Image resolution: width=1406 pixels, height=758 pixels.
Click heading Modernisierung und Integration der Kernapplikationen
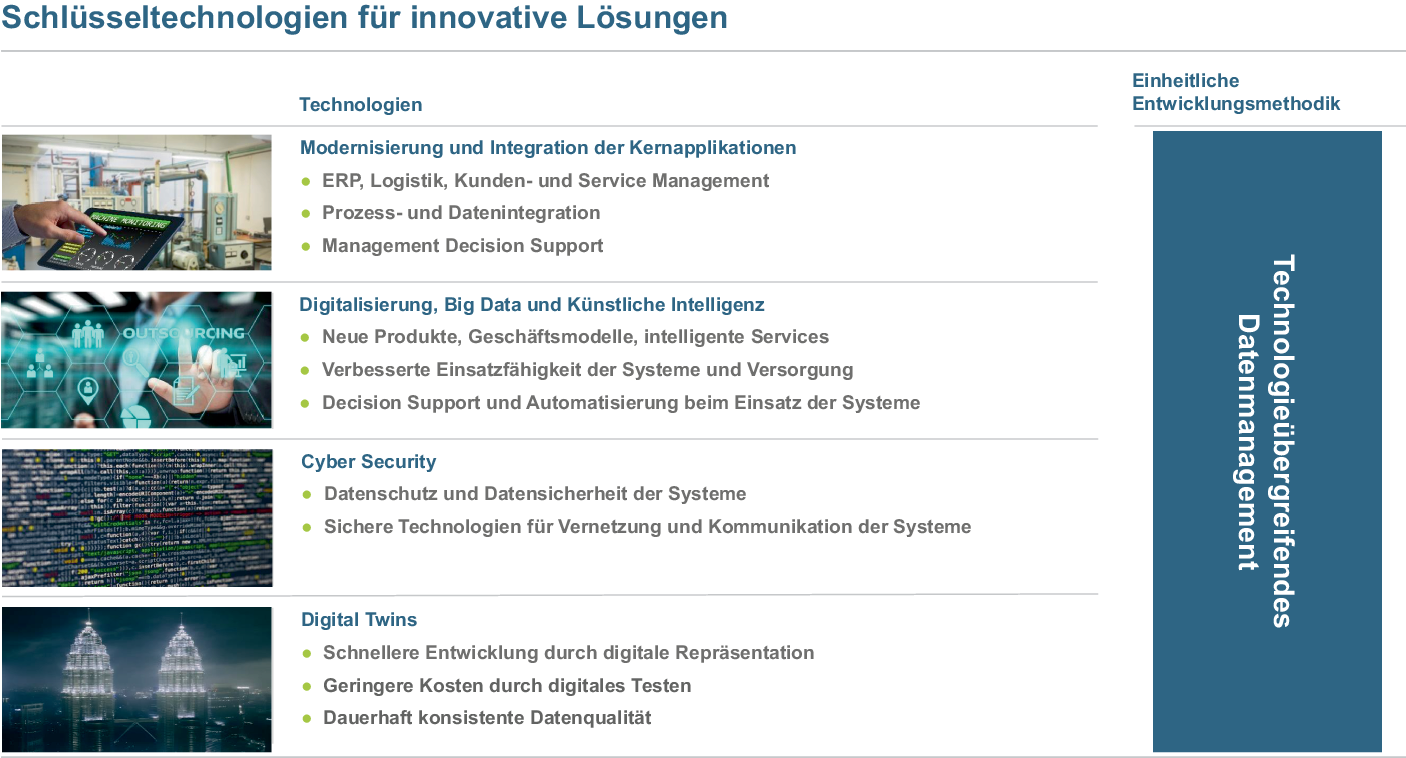pos(548,148)
